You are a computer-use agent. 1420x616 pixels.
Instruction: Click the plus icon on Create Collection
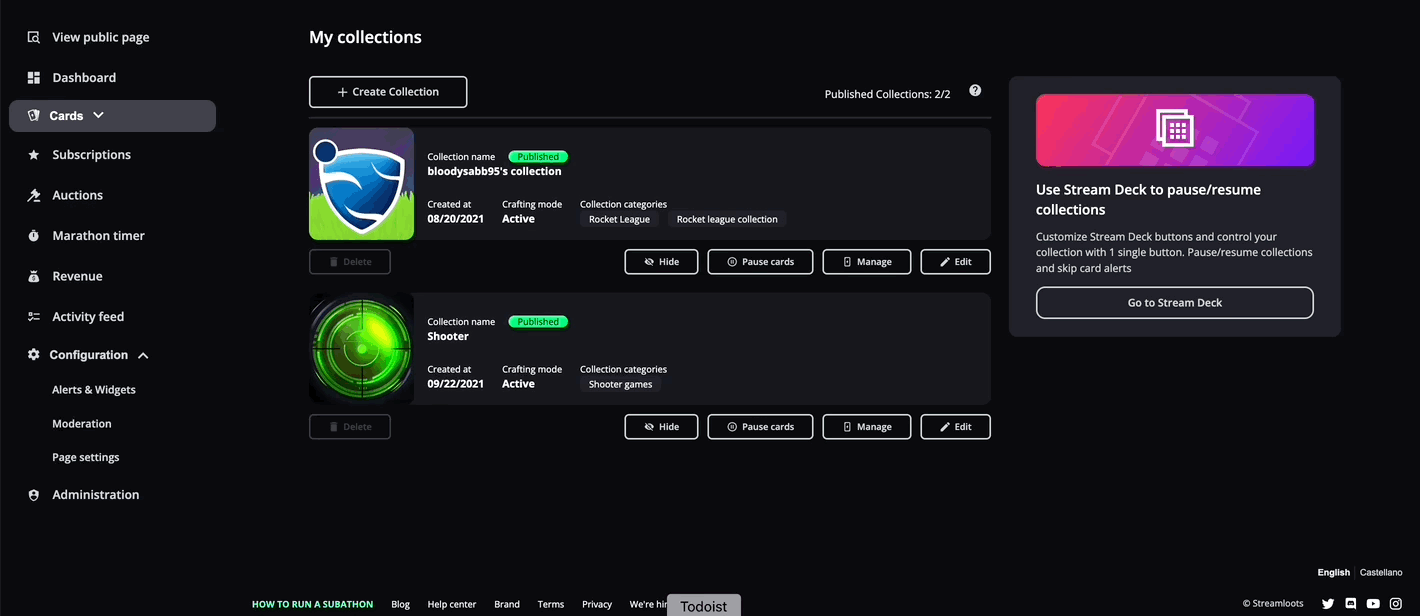point(343,92)
